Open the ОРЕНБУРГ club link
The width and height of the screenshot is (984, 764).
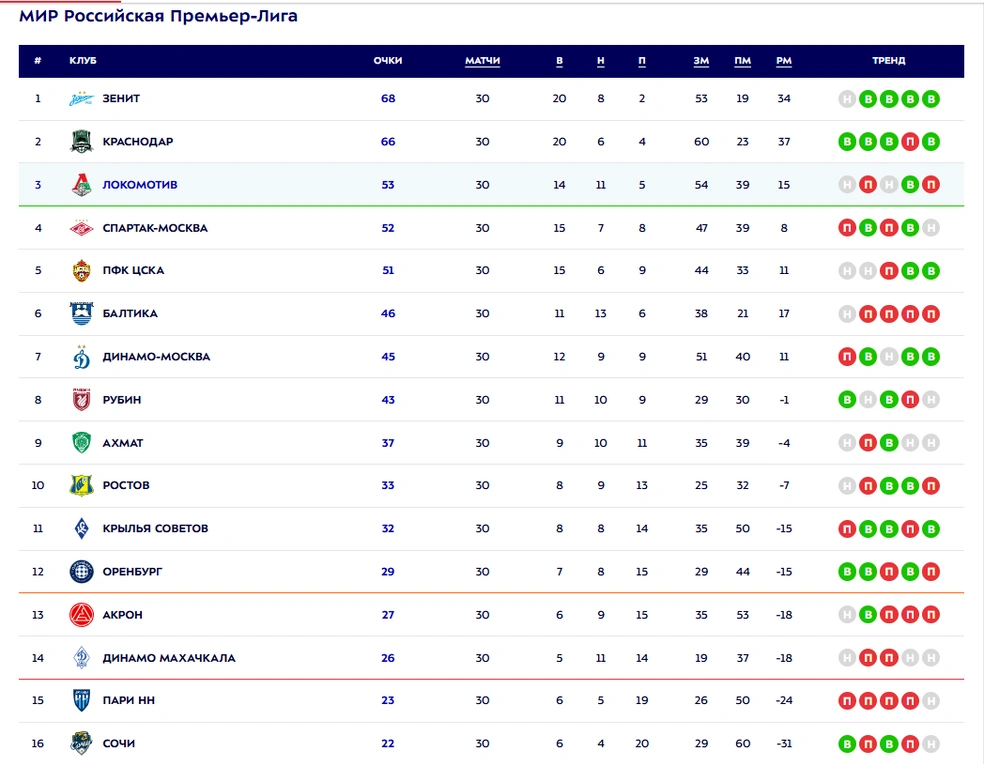click(132, 572)
